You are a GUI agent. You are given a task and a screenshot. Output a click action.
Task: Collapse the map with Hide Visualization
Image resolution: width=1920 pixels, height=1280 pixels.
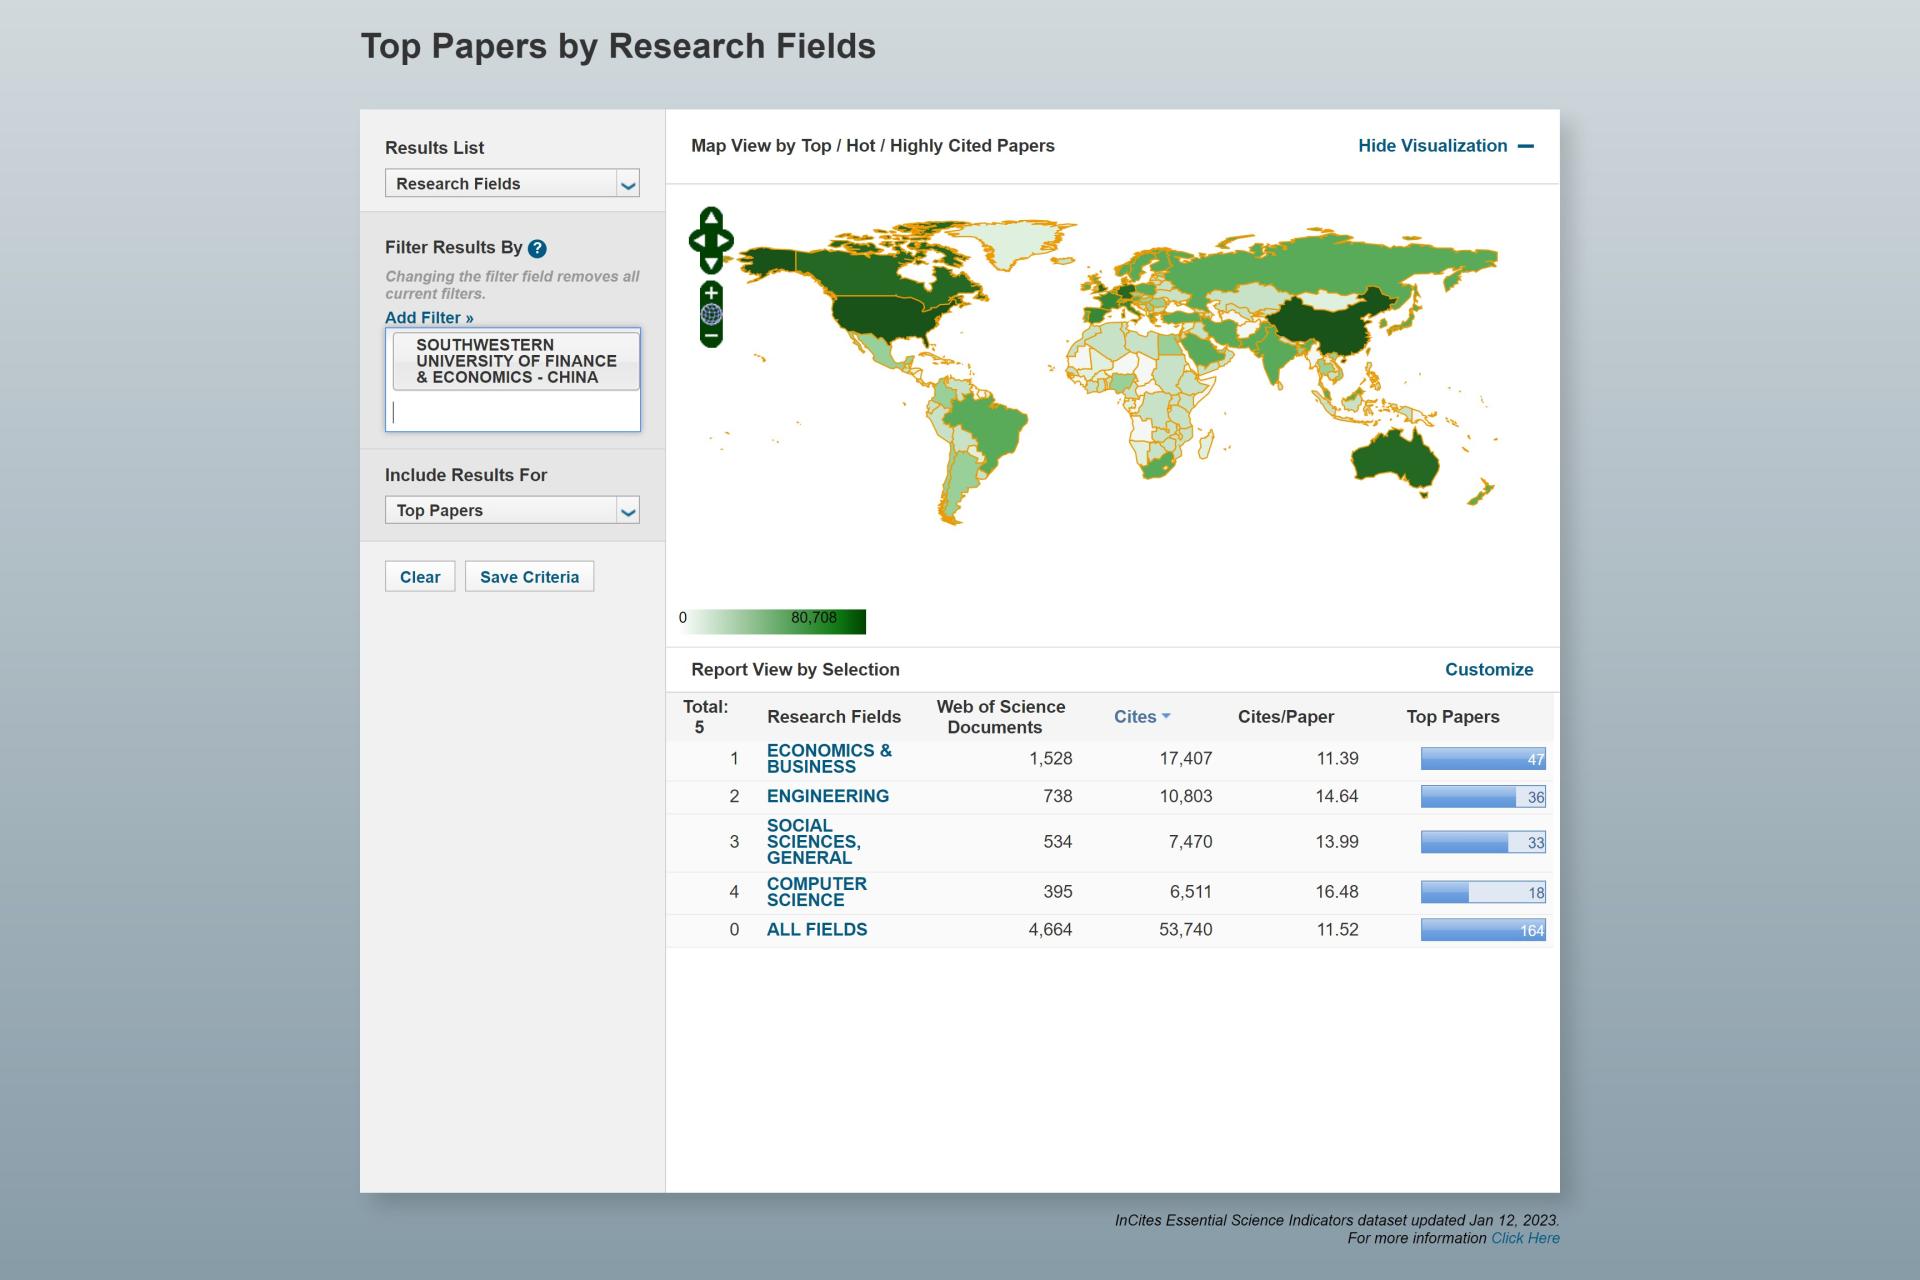(1445, 146)
